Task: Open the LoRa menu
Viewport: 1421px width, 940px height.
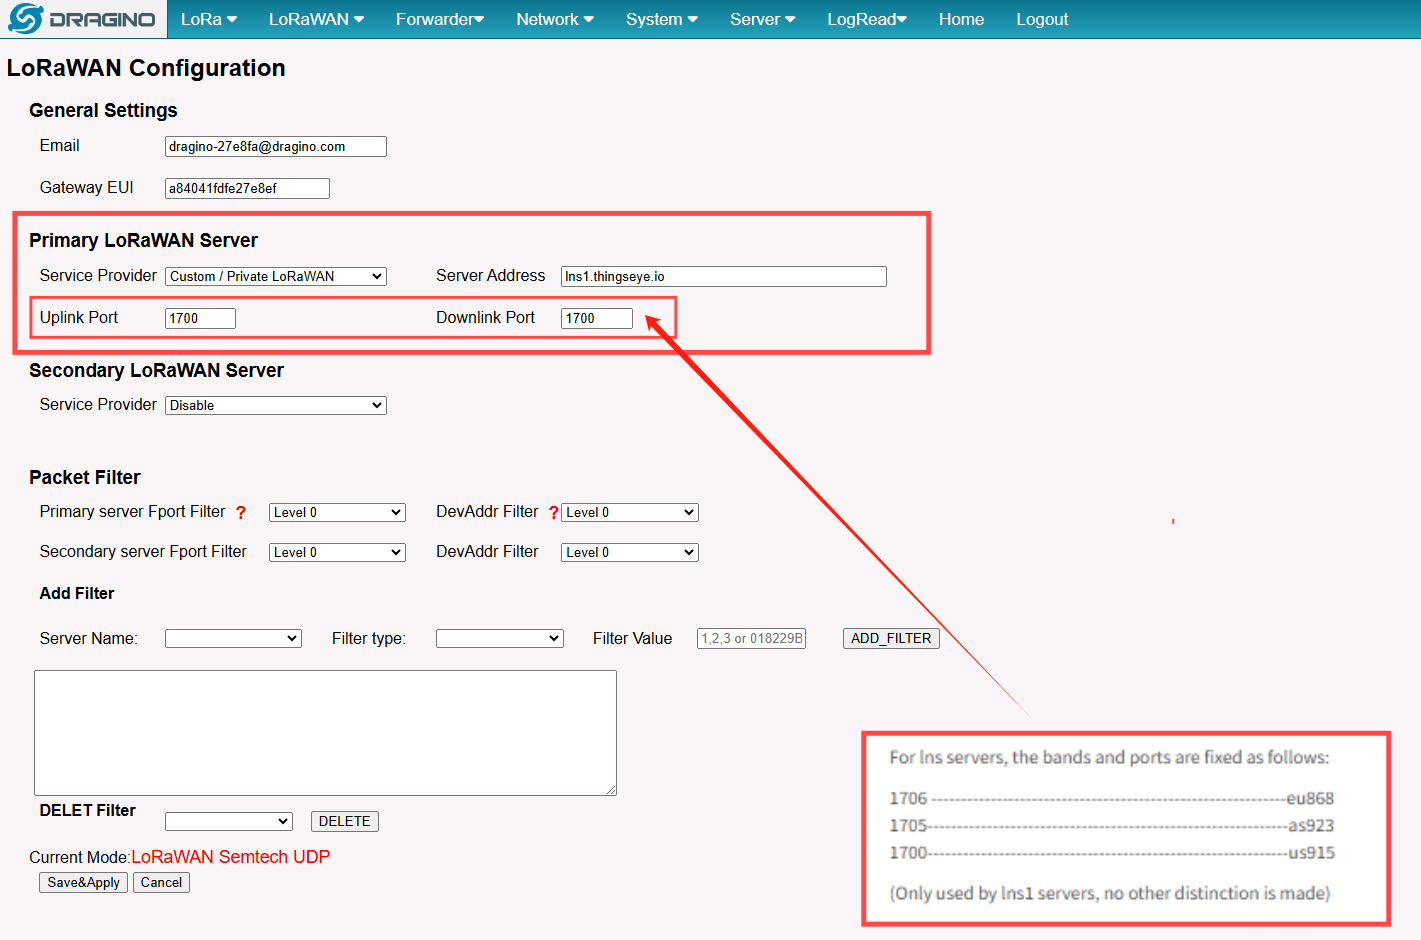Action: point(208,19)
